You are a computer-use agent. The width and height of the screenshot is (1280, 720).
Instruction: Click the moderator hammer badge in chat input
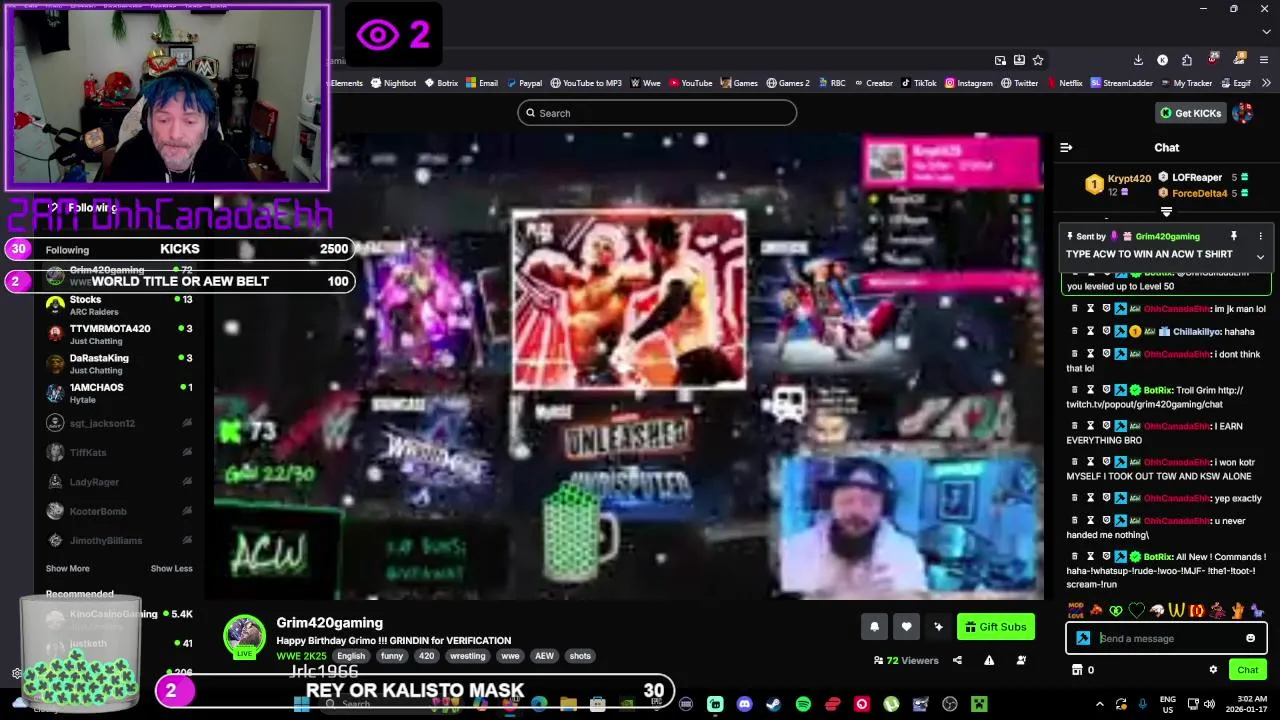1083,638
